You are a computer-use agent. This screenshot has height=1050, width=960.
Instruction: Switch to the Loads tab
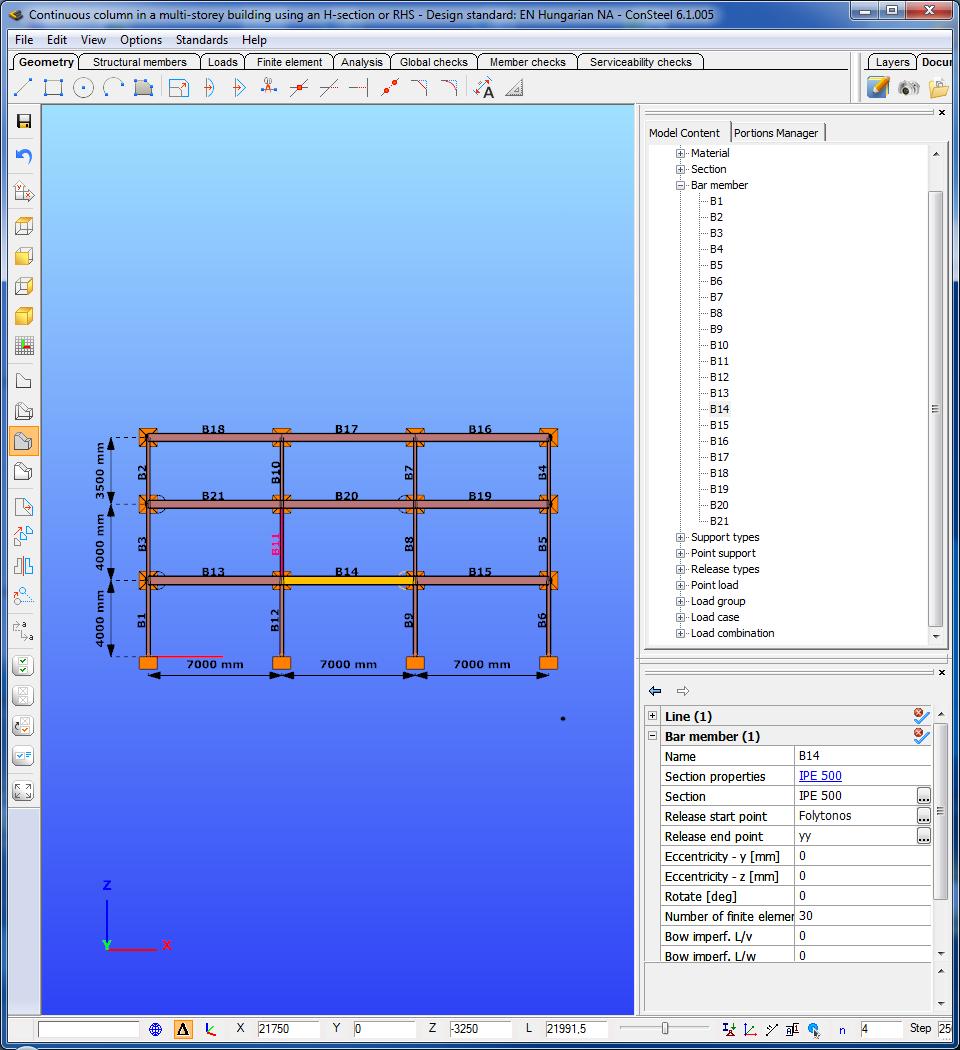(222, 62)
